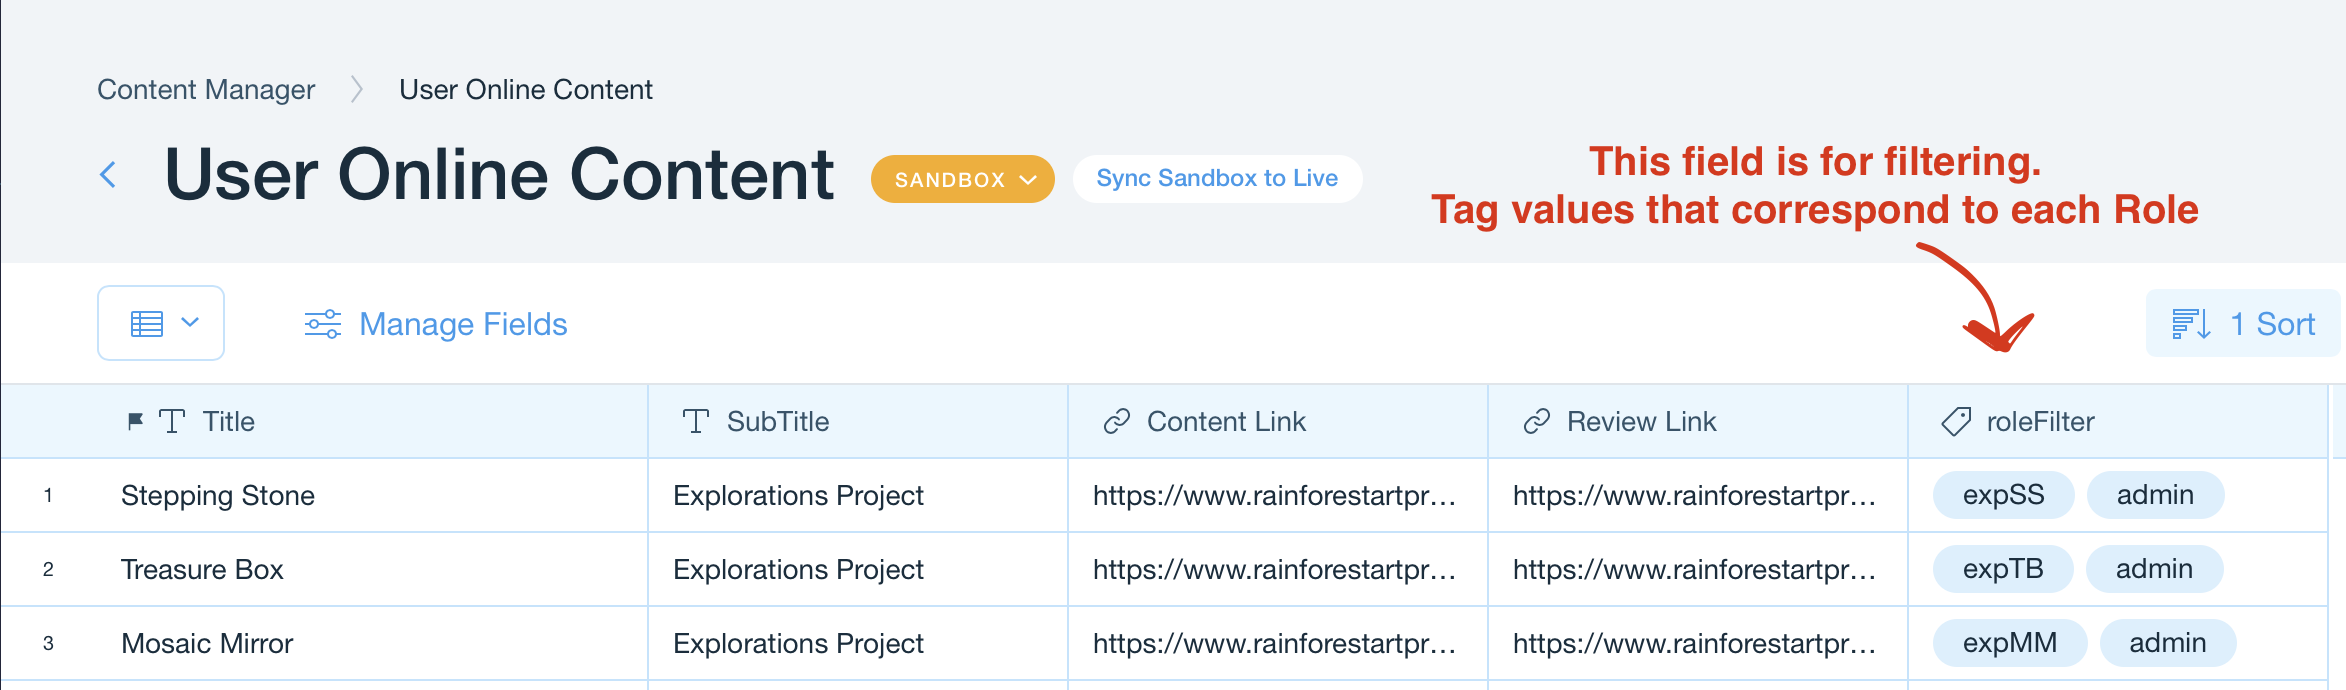The height and width of the screenshot is (690, 2346).
Task: Click the User Online Content breadcrumb
Action: (x=525, y=90)
